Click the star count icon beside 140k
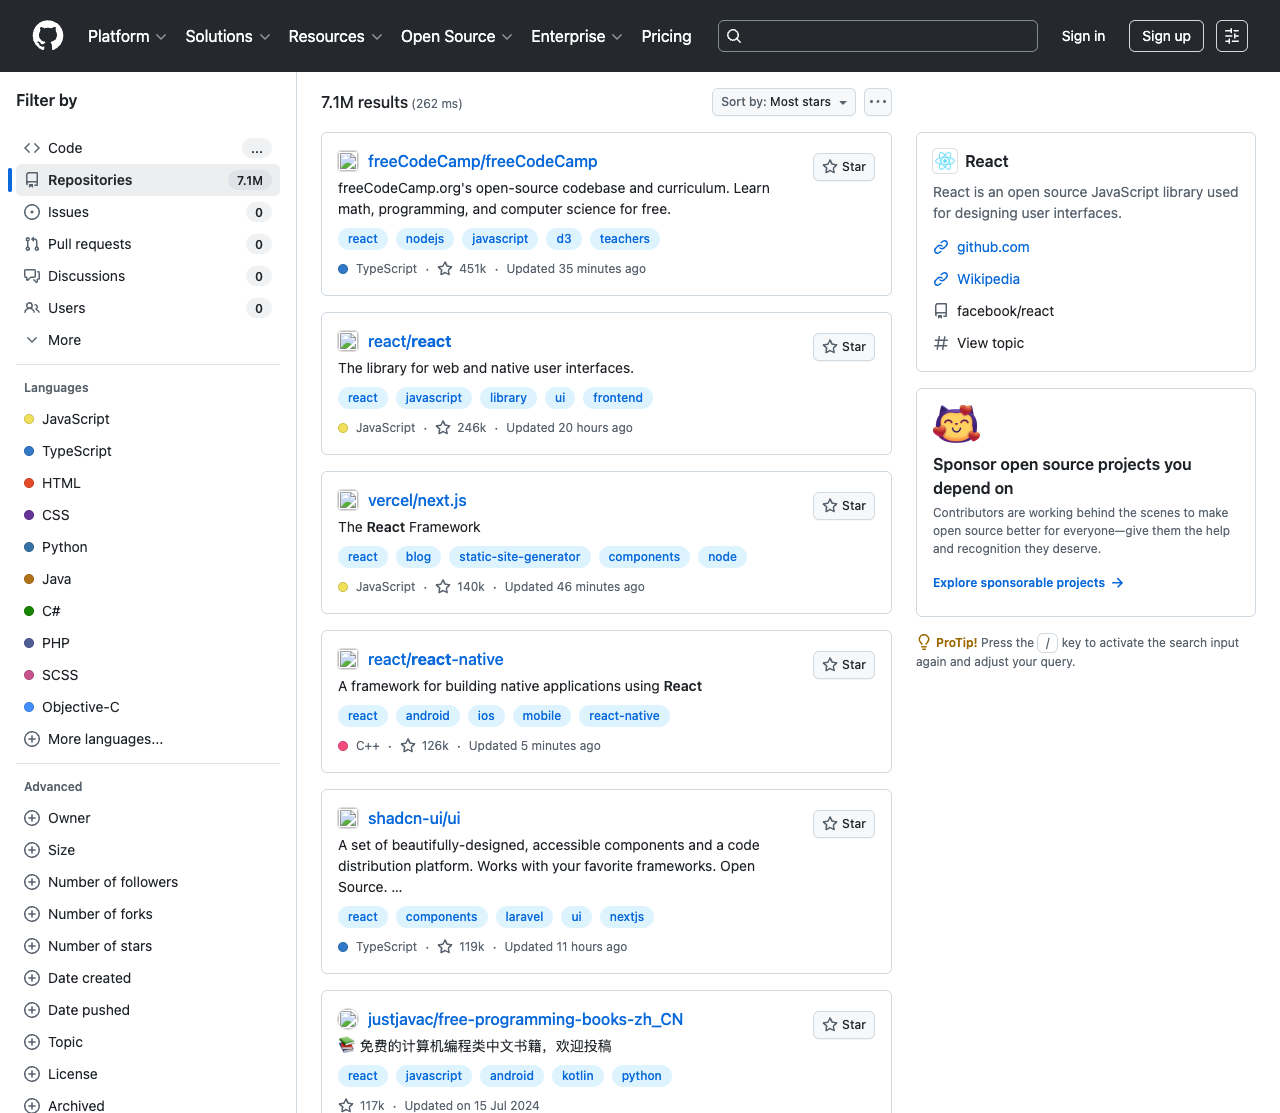The width and height of the screenshot is (1280, 1113). coord(443,587)
